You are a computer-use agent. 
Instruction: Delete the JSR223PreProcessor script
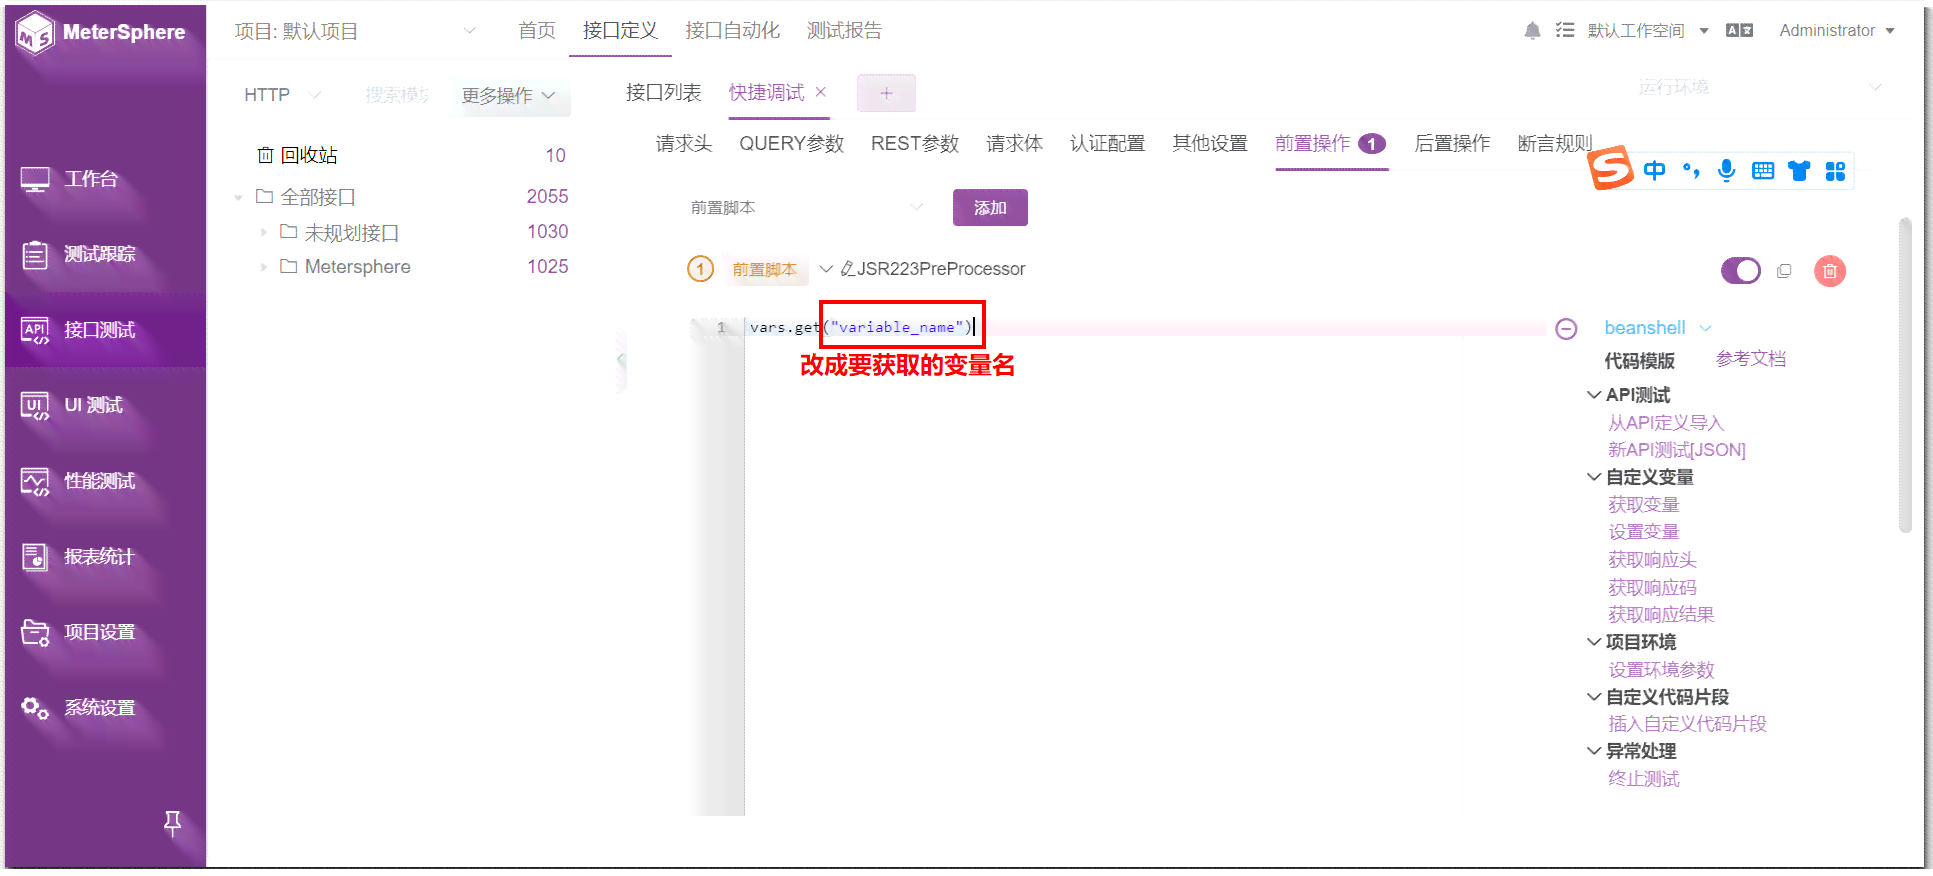point(1829,271)
